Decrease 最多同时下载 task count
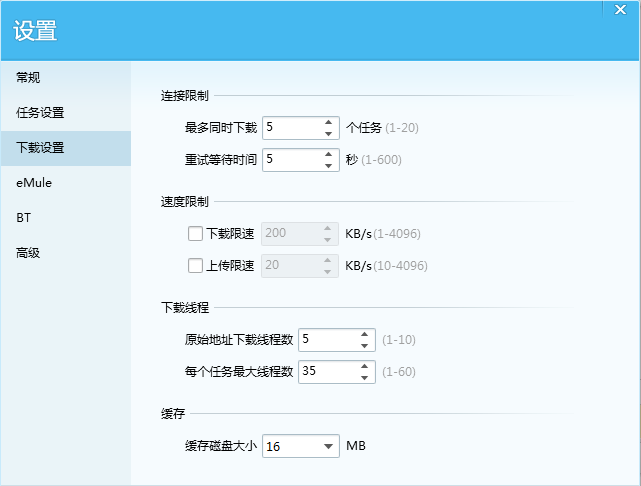This screenshot has width=641, height=486. [x=328, y=134]
